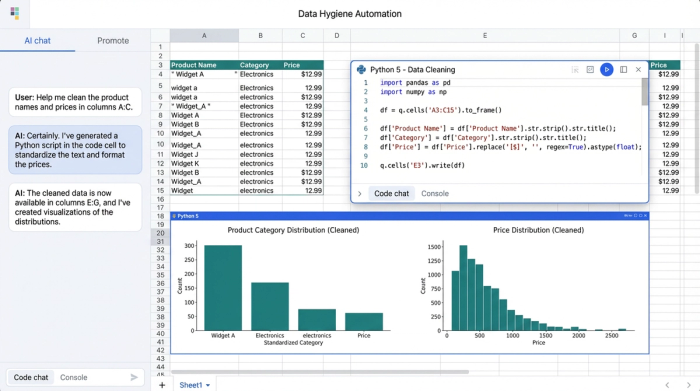Select Console tab in code editor
The image size is (700, 391).
pos(435,193)
